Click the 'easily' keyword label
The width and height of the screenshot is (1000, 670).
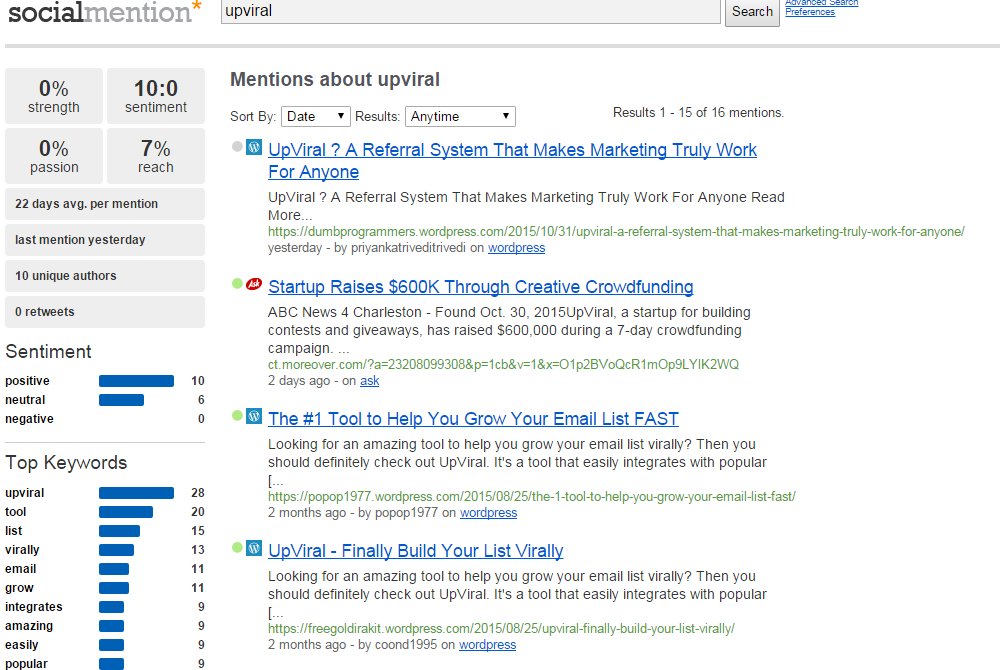pyautogui.click(x=22, y=645)
